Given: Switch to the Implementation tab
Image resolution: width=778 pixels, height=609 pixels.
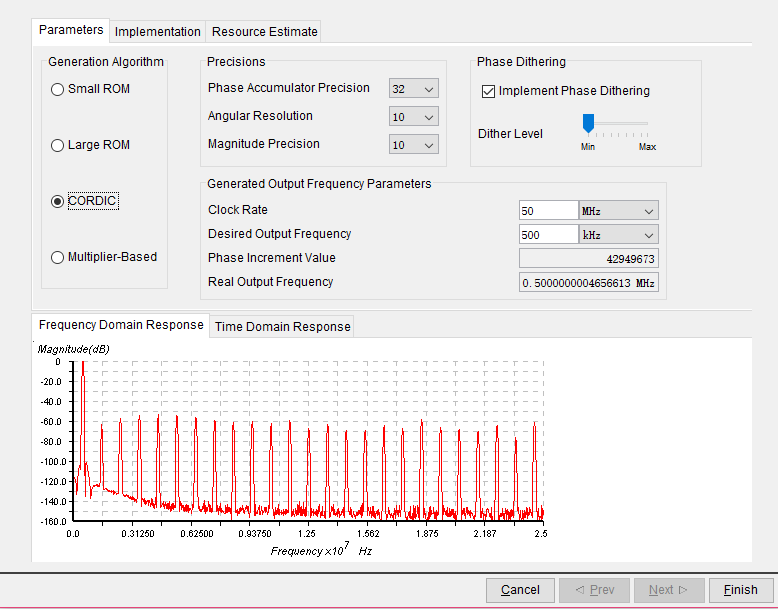Looking at the screenshot, I should (157, 31).
